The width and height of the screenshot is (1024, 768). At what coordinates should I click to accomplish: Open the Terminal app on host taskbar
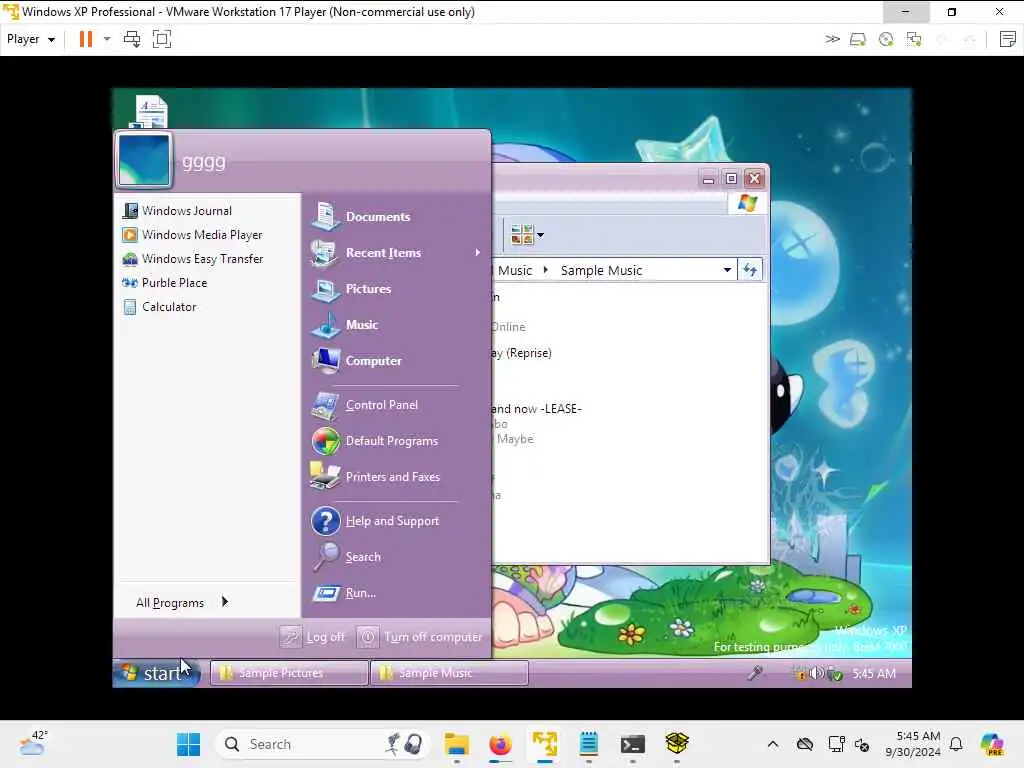(x=632, y=744)
